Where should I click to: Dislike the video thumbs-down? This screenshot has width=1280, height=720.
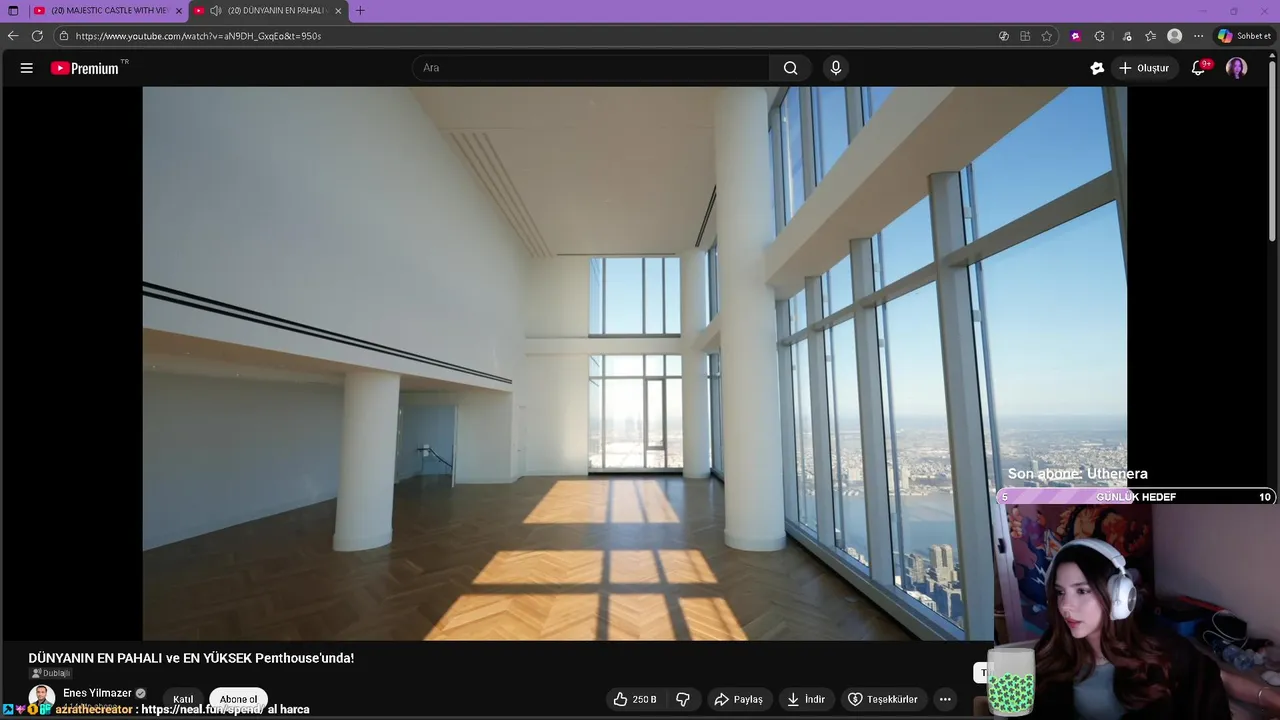[683, 699]
